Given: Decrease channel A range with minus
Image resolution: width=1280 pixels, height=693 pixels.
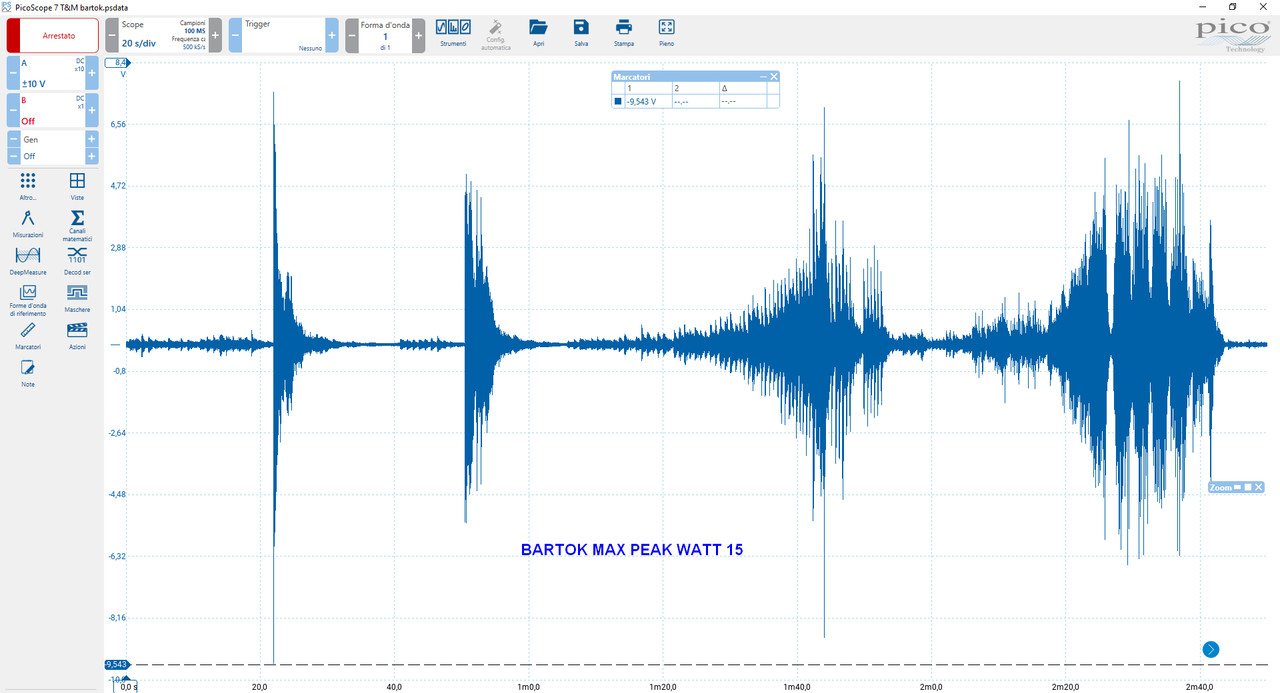Looking at the screenshot, I should coord(13,73).
